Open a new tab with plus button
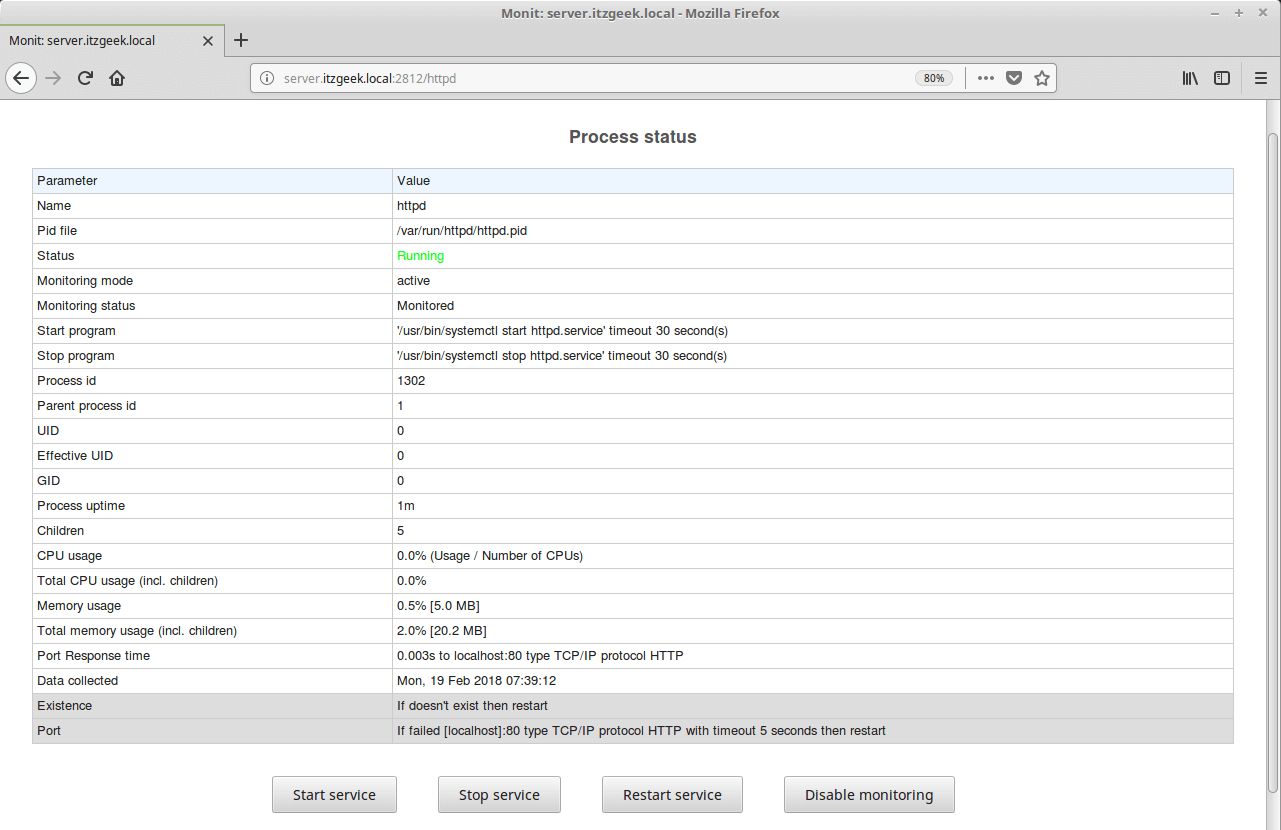This screenshot has width=1281, height=830. (x=241, y=41)
